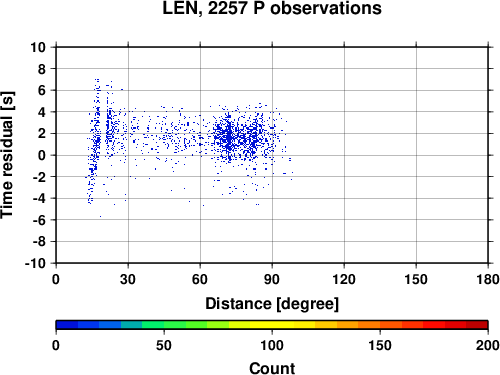Click the dense data cluster near 72 degrees
This screenshot has width=500, height=375.
click(x=229, y=137)
